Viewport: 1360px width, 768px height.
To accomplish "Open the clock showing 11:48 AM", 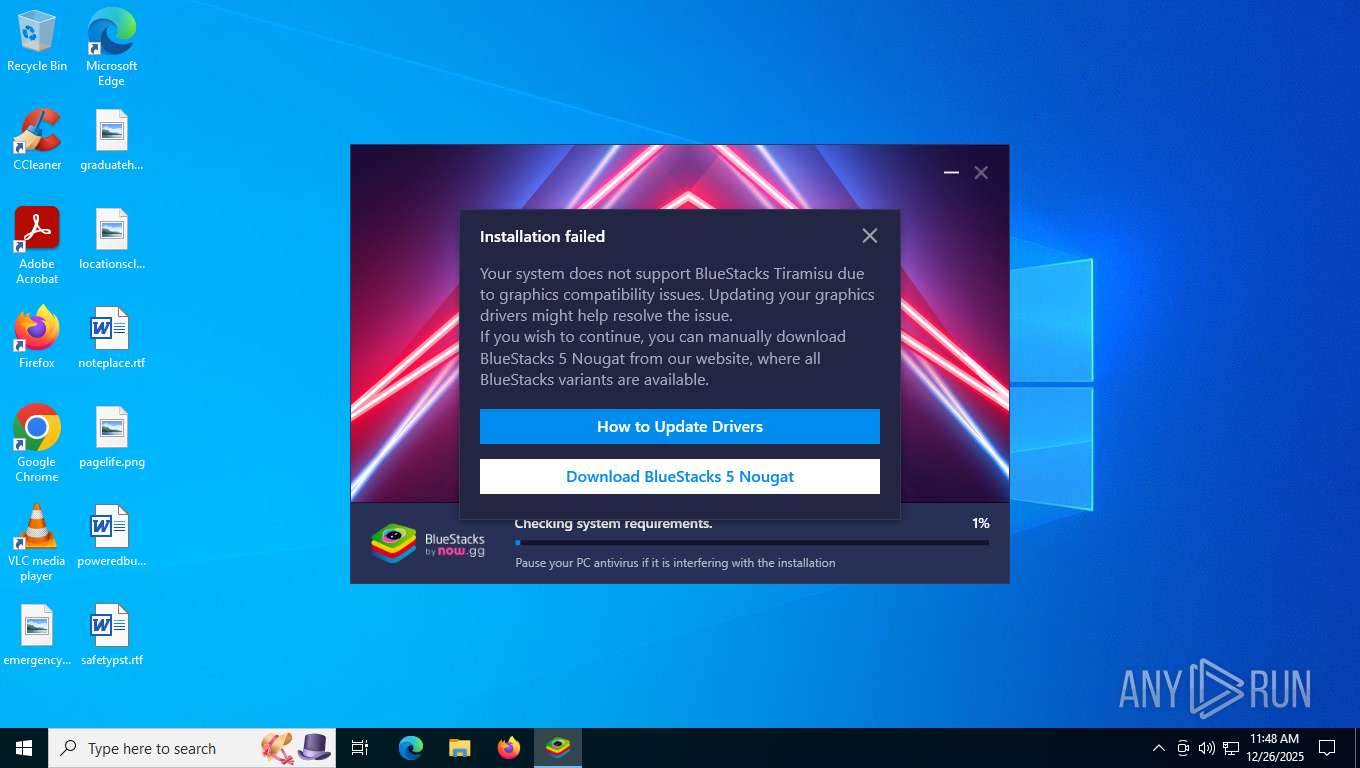I will pos(1274,748).
